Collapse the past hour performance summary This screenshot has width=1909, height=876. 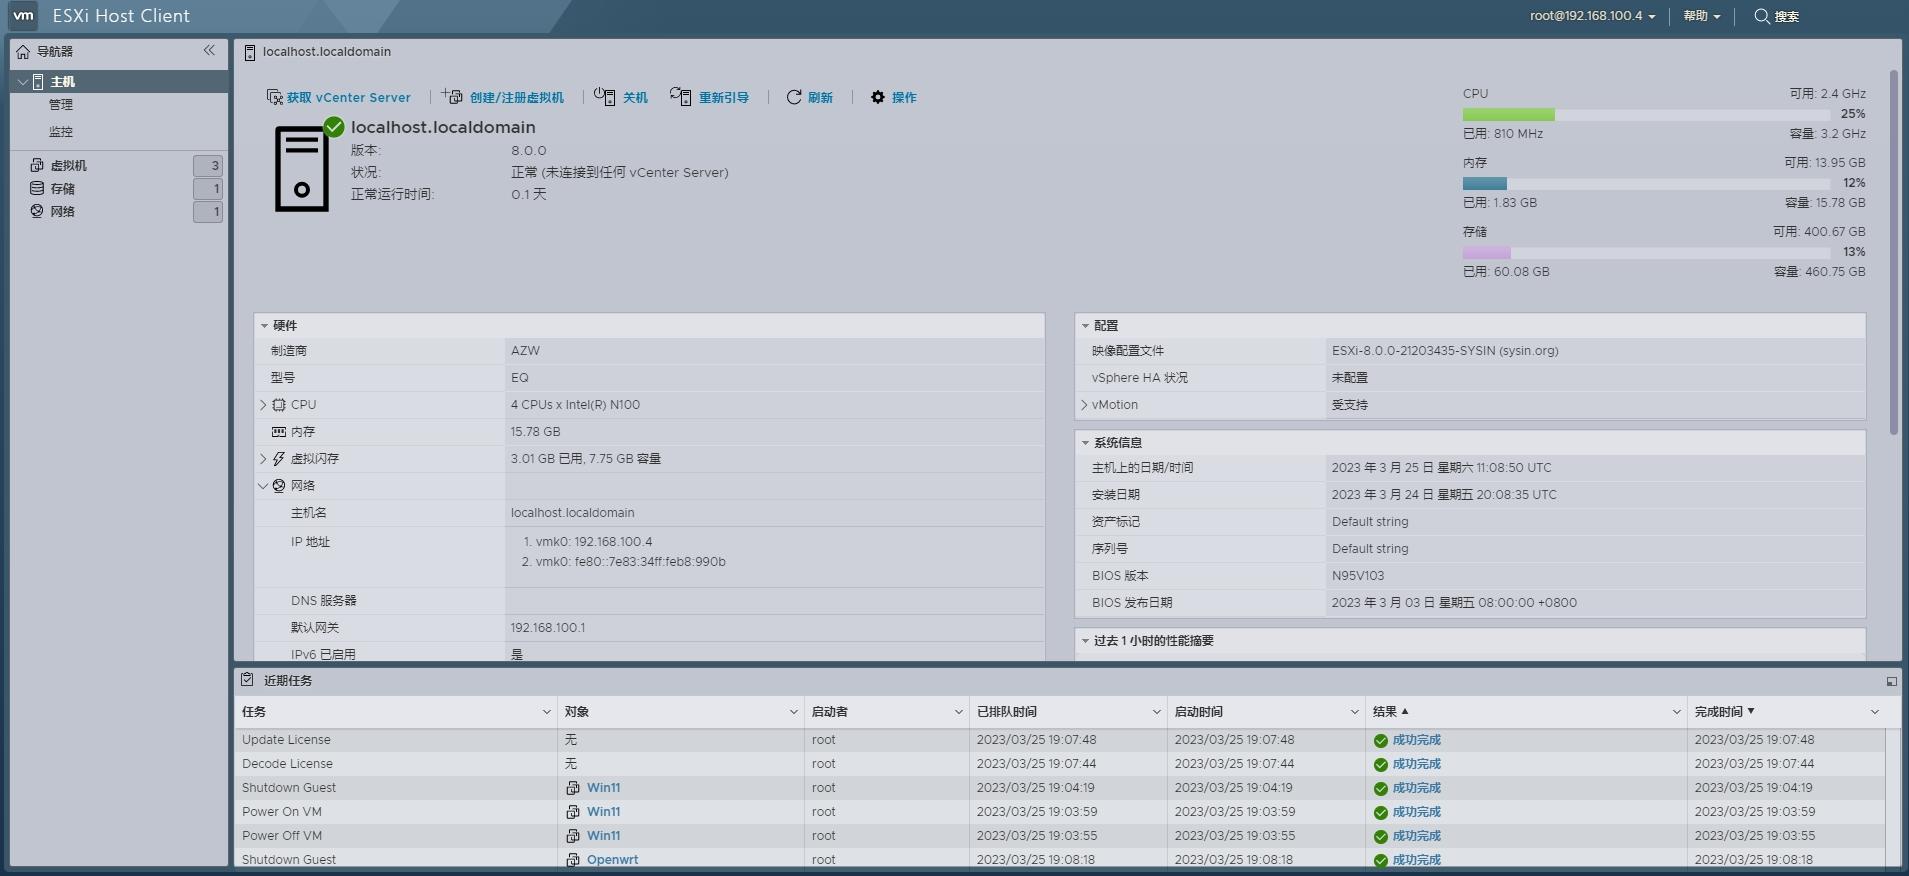tap(1085, 641)
